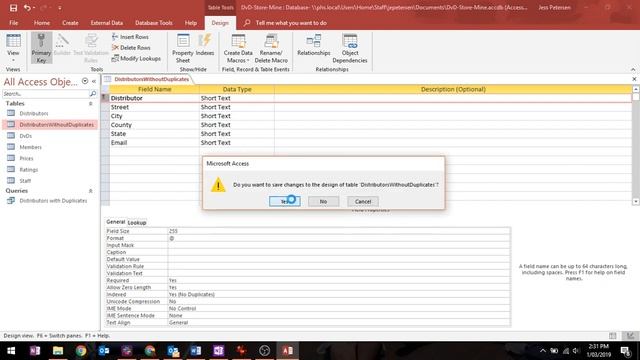Click the Field Size property value
This screenshot has height=360, width=640.
[x=339, y=231]
